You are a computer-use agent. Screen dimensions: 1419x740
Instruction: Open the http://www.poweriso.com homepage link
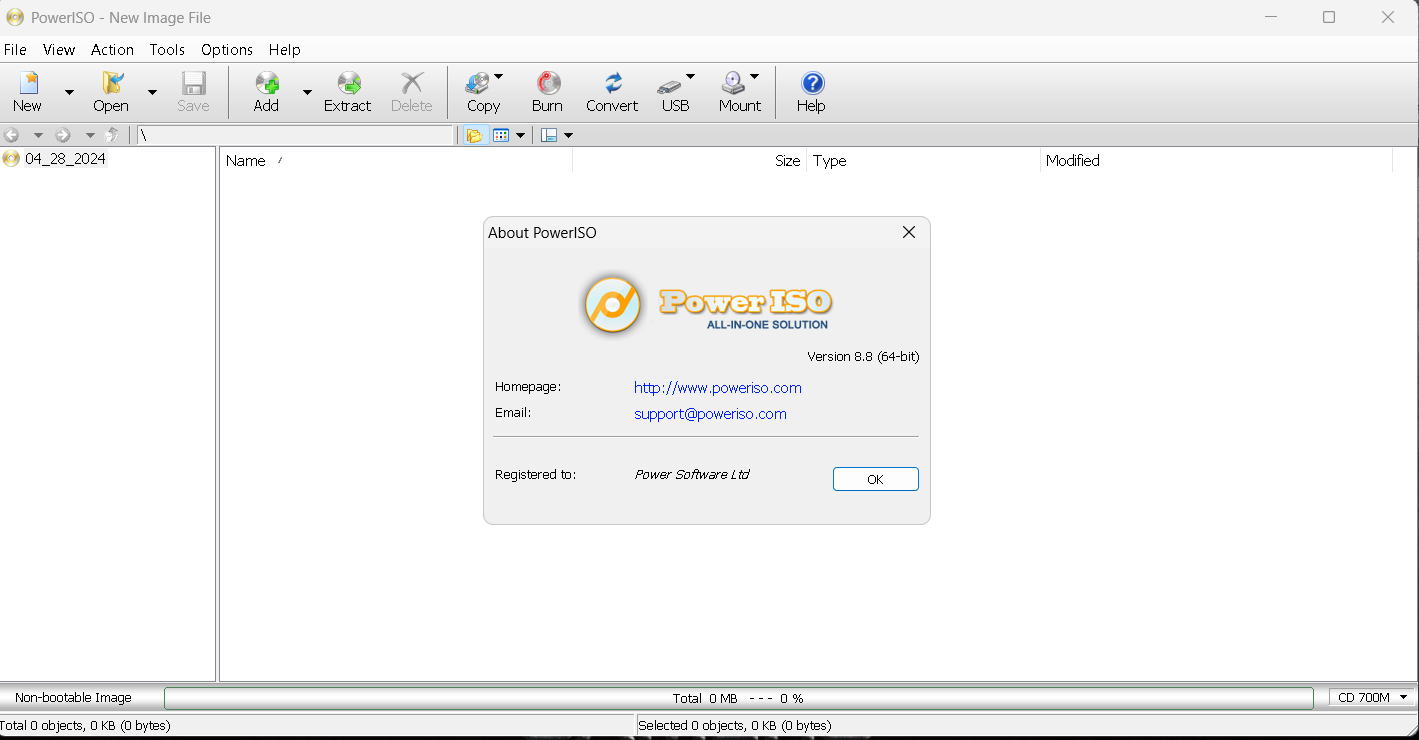(718, 388)
